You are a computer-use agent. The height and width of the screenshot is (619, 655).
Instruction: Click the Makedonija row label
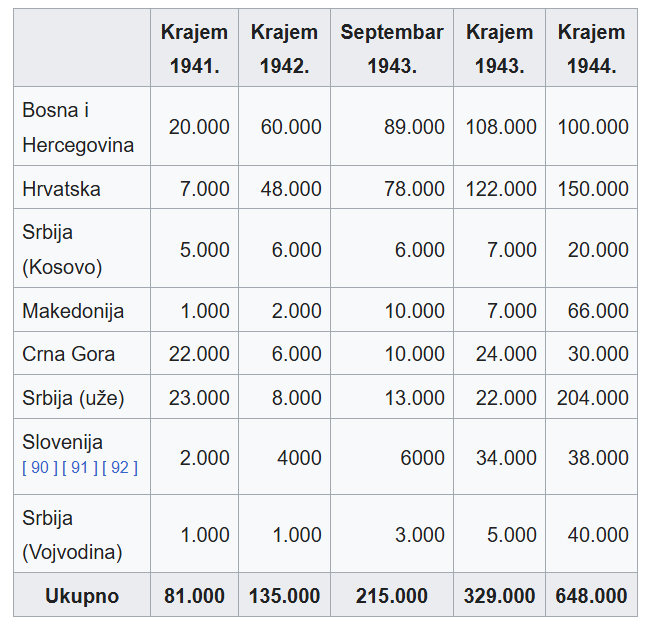coord(73,311)
